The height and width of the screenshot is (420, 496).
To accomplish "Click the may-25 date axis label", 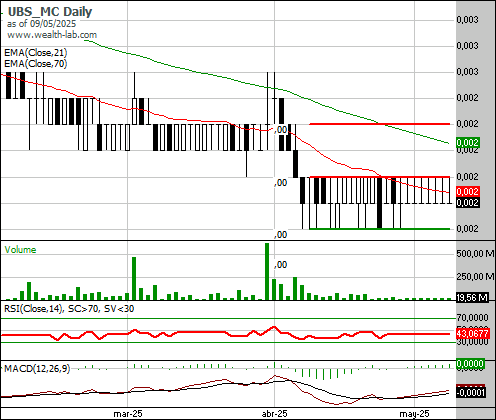I will tap(414, 414).
